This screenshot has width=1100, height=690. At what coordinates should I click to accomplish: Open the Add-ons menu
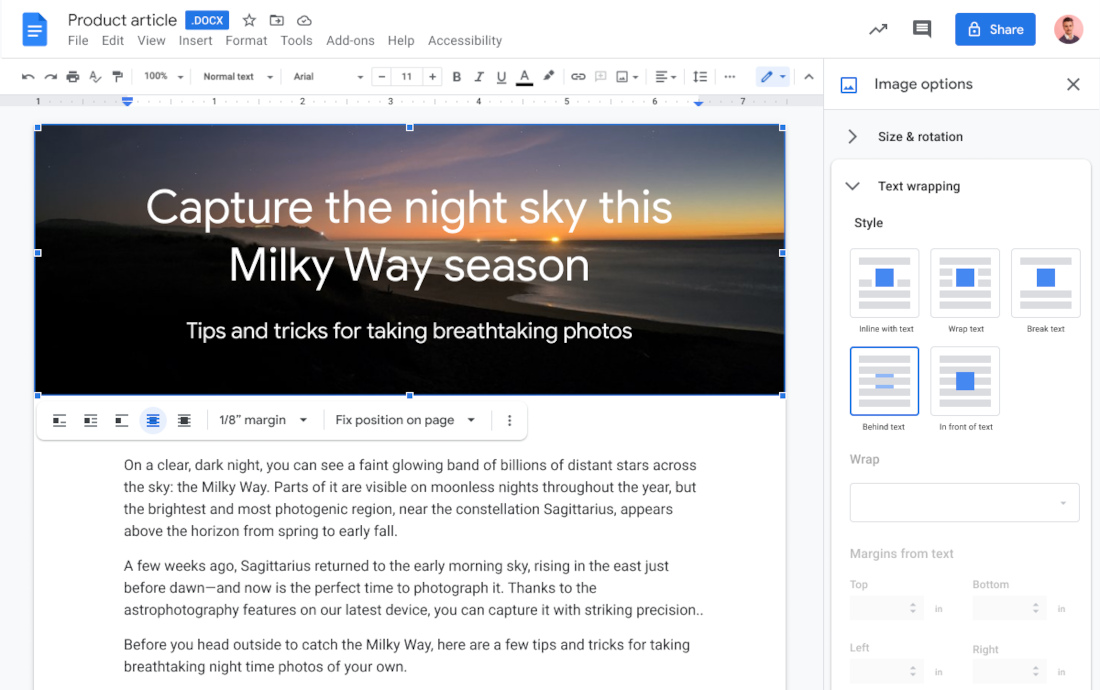click(x=350, y=41)
